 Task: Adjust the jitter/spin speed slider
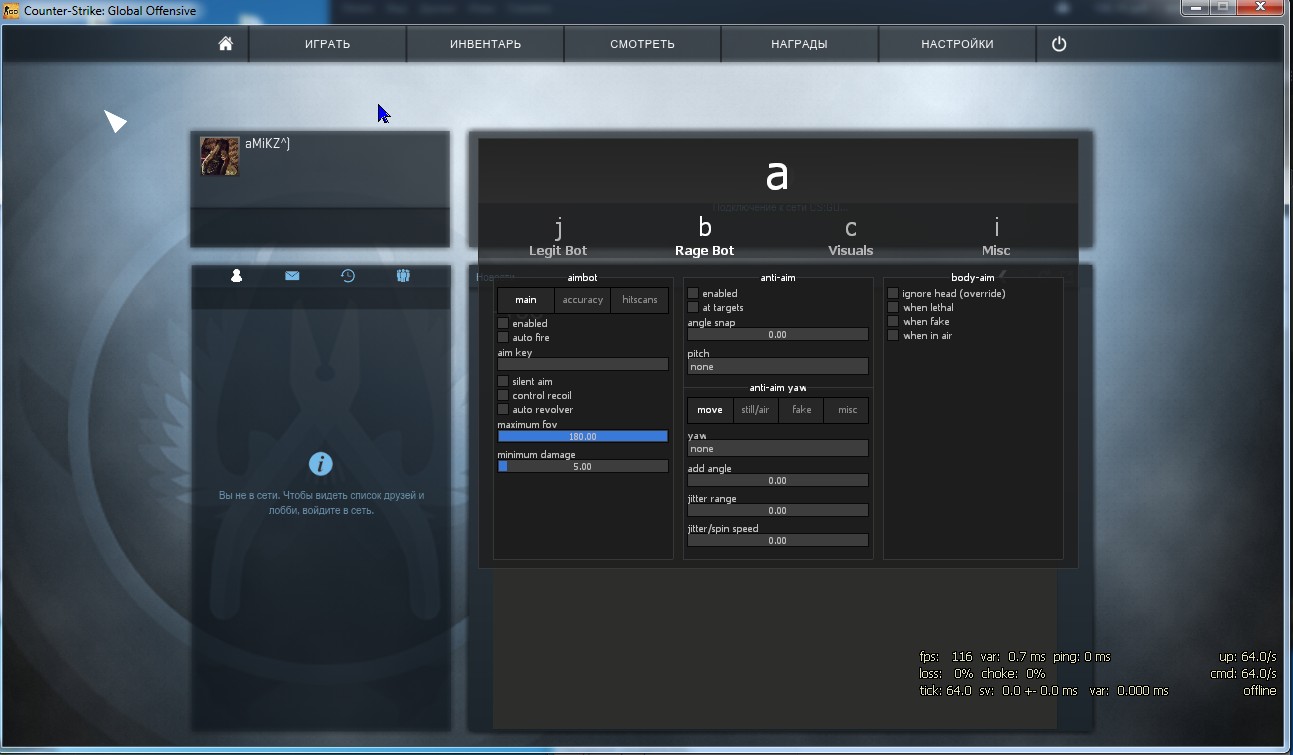coord(778,541)
